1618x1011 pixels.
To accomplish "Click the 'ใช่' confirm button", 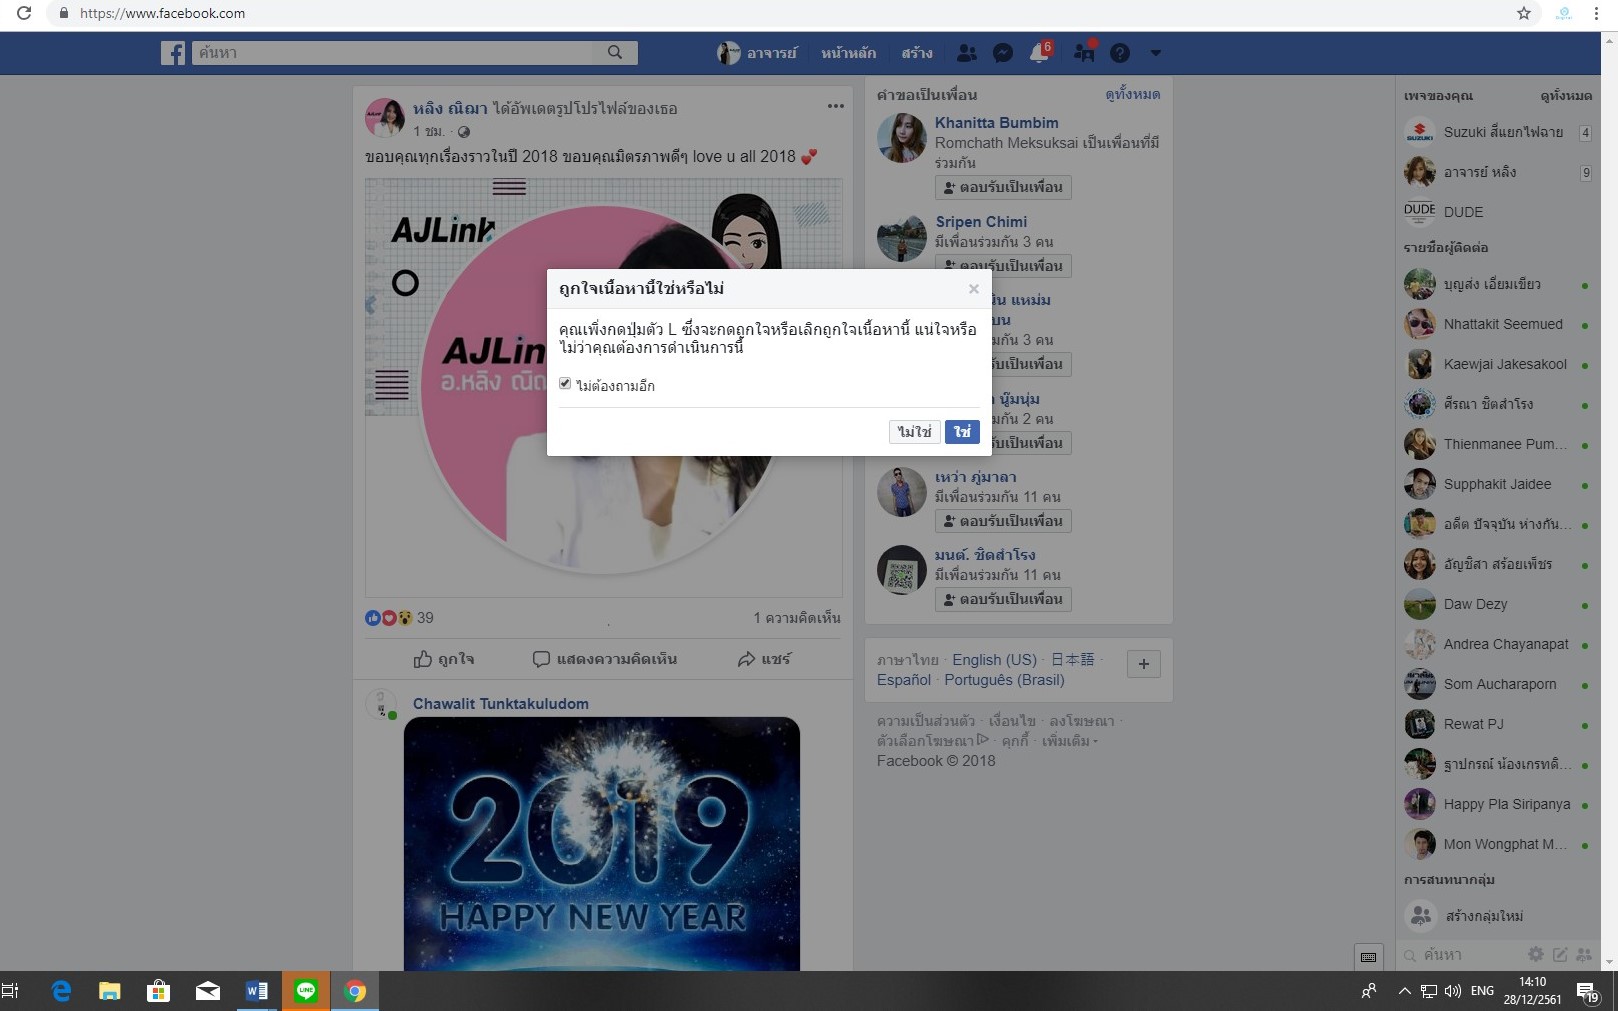I will tap(962, 432).
